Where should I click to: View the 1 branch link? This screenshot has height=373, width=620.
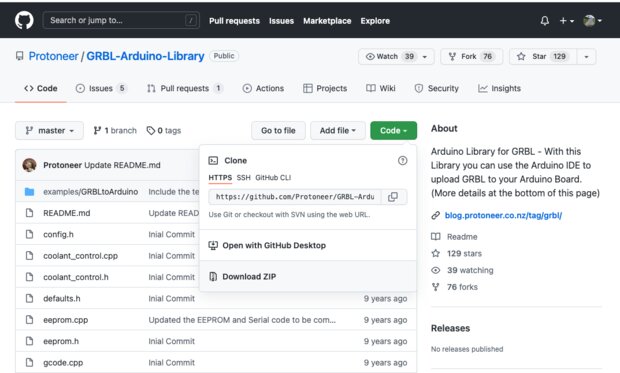click(115, 131)
